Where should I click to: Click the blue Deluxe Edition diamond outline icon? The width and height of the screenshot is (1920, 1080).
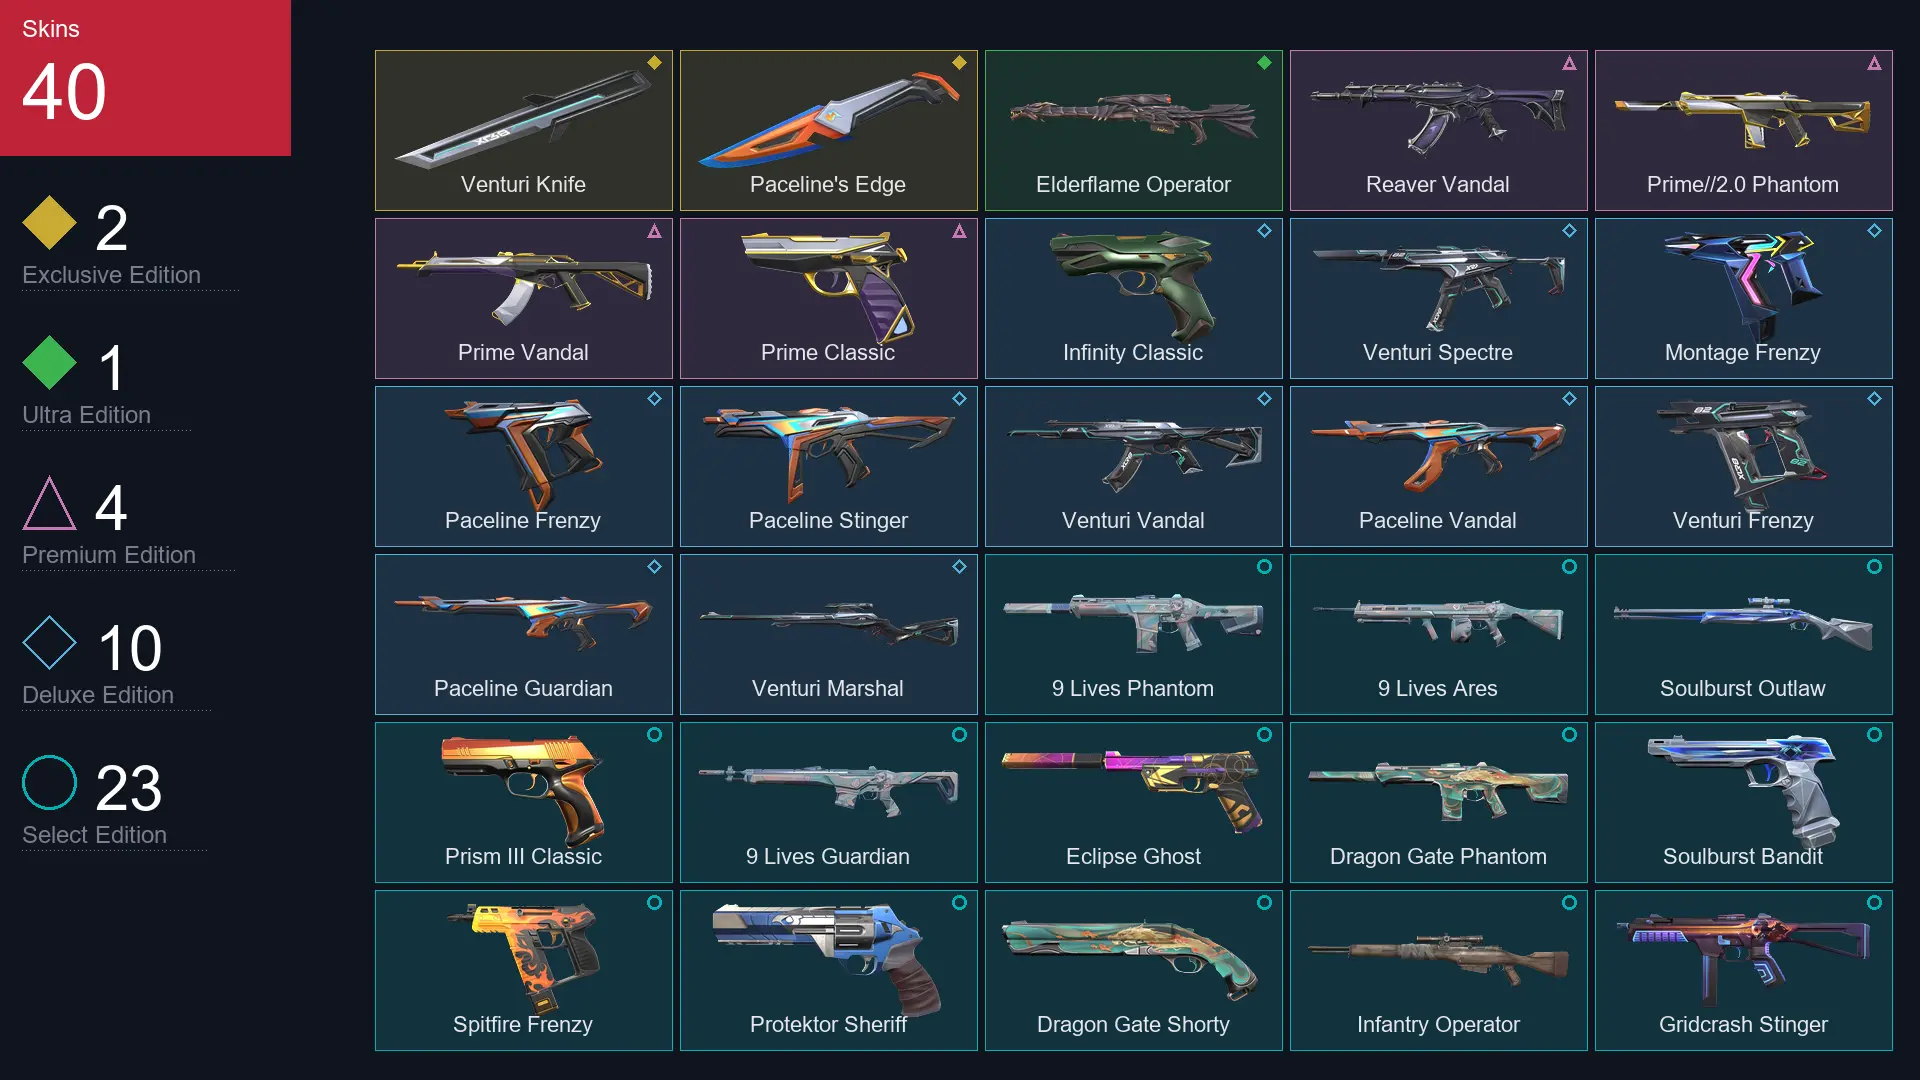point(49,642)
